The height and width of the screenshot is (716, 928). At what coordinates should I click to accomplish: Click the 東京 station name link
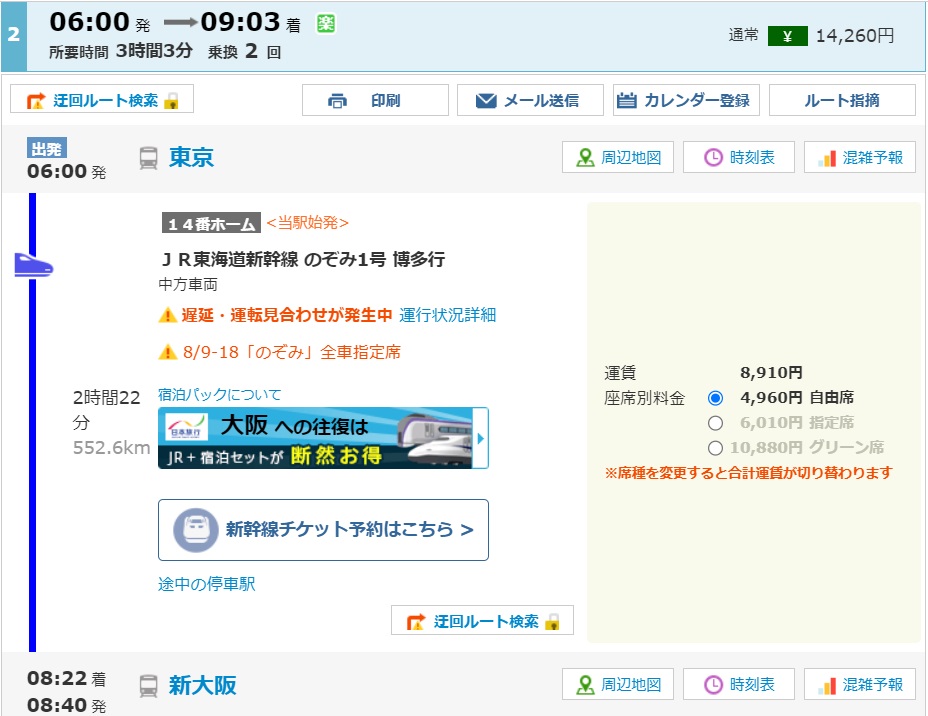click(191, 157)
